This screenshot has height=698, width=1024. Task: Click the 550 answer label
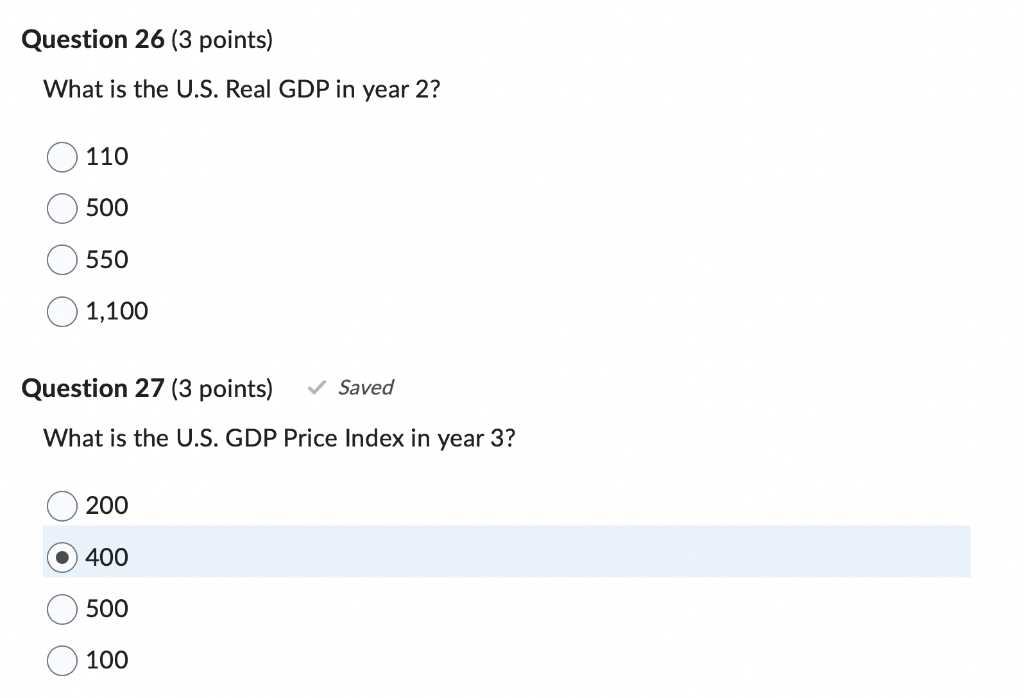tap(106, 260)
